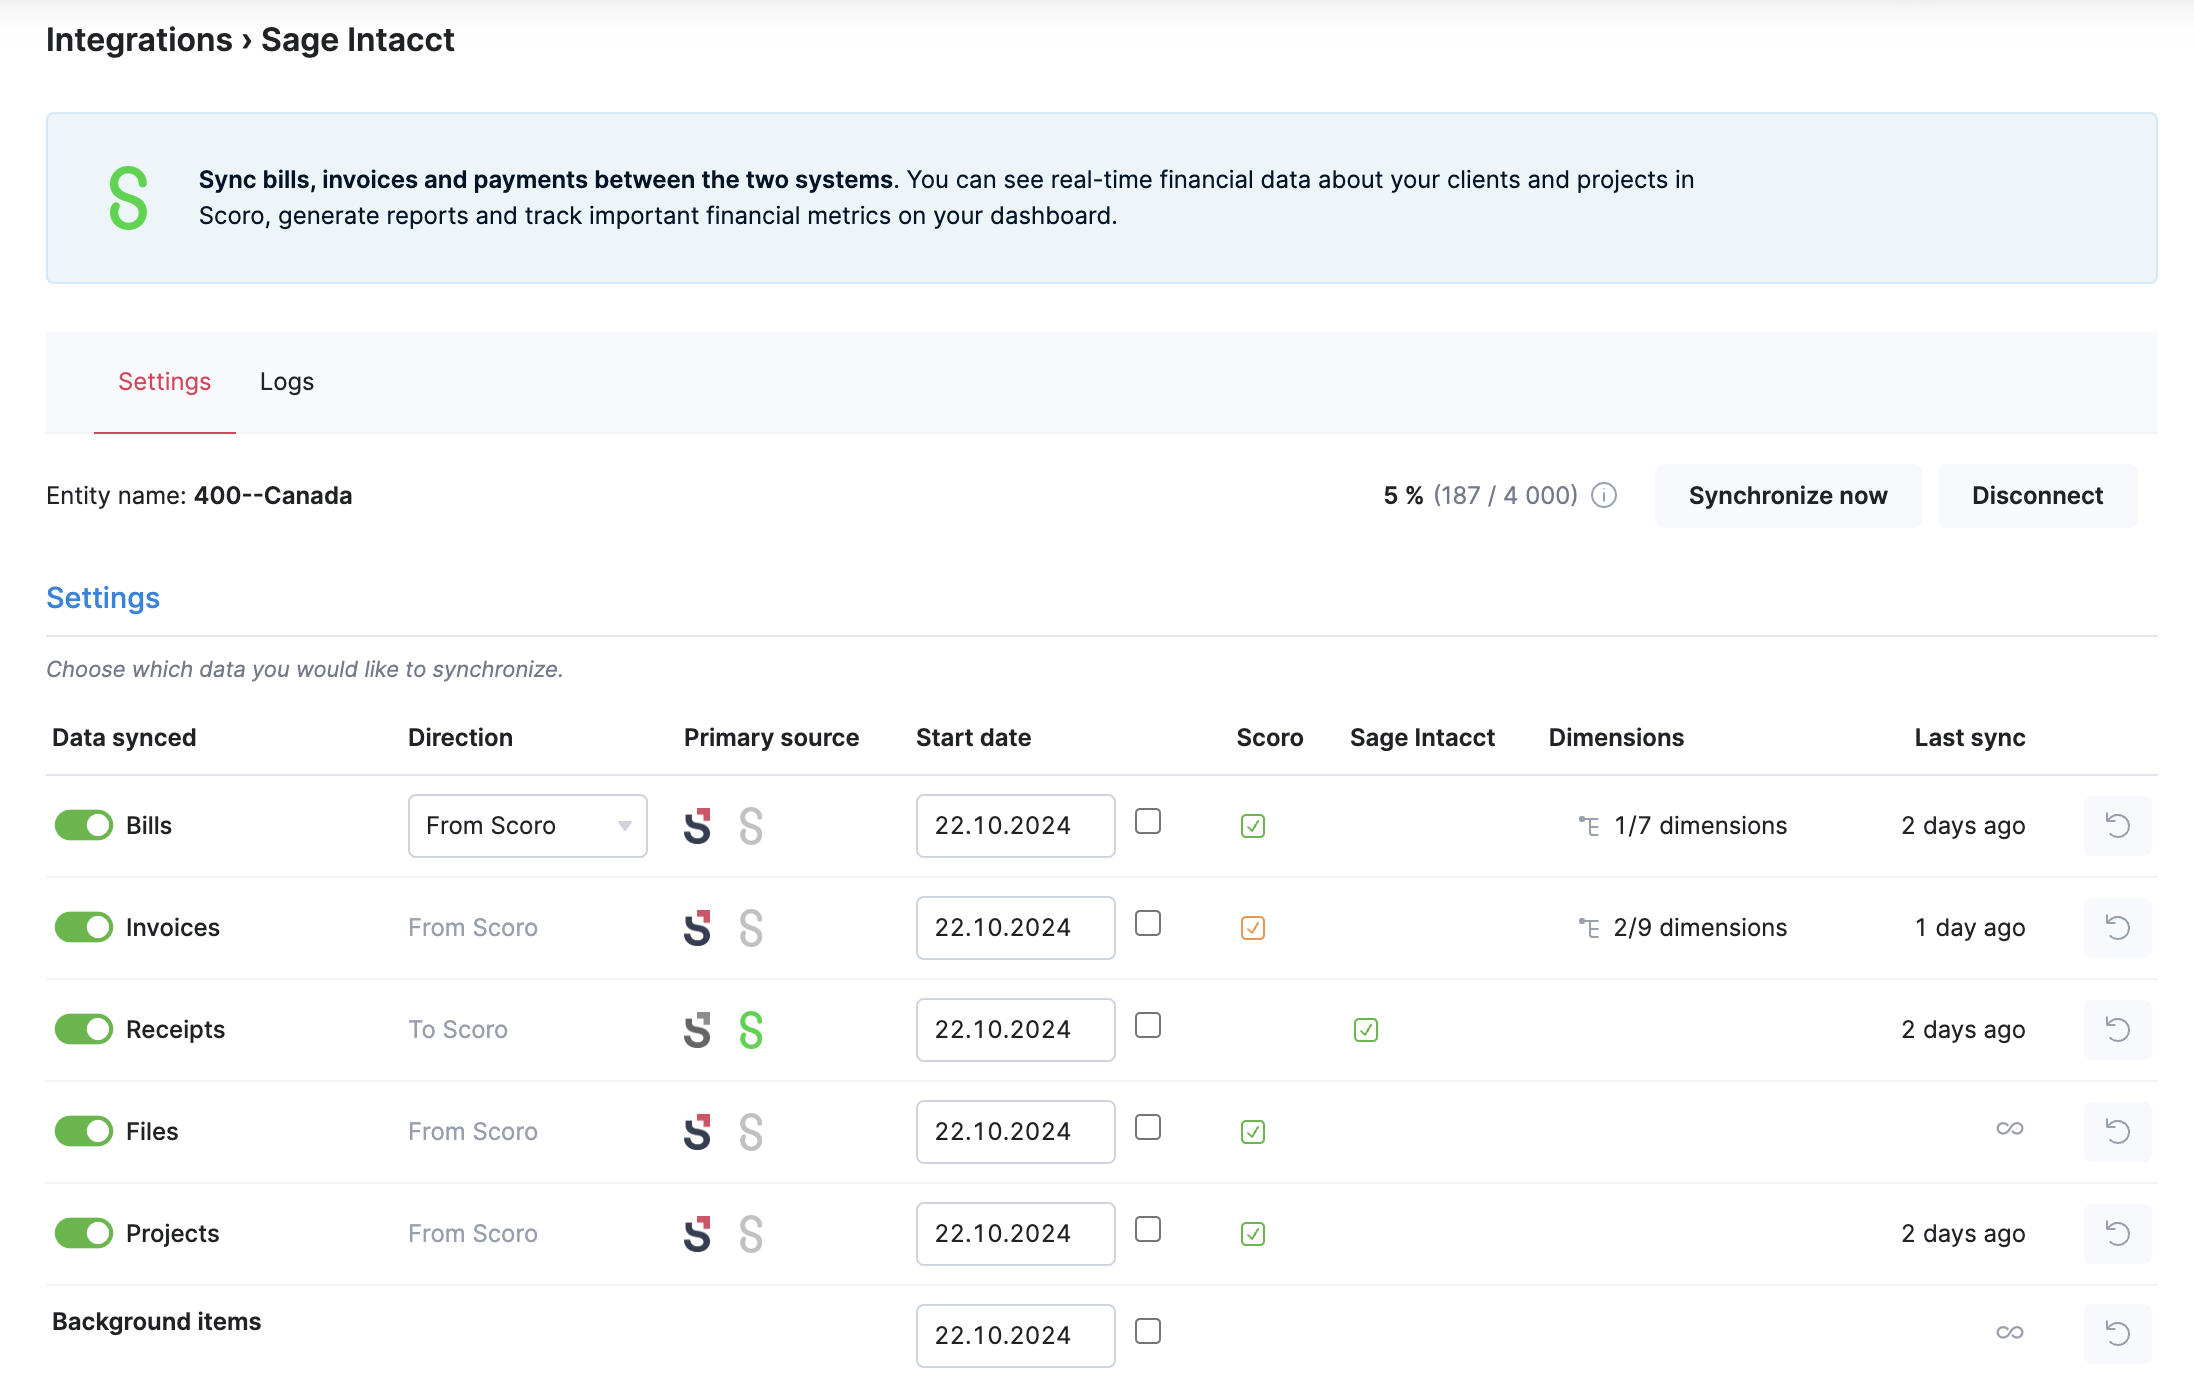Click the Invoices start date field
2194x1384 pixels.
1016,928
